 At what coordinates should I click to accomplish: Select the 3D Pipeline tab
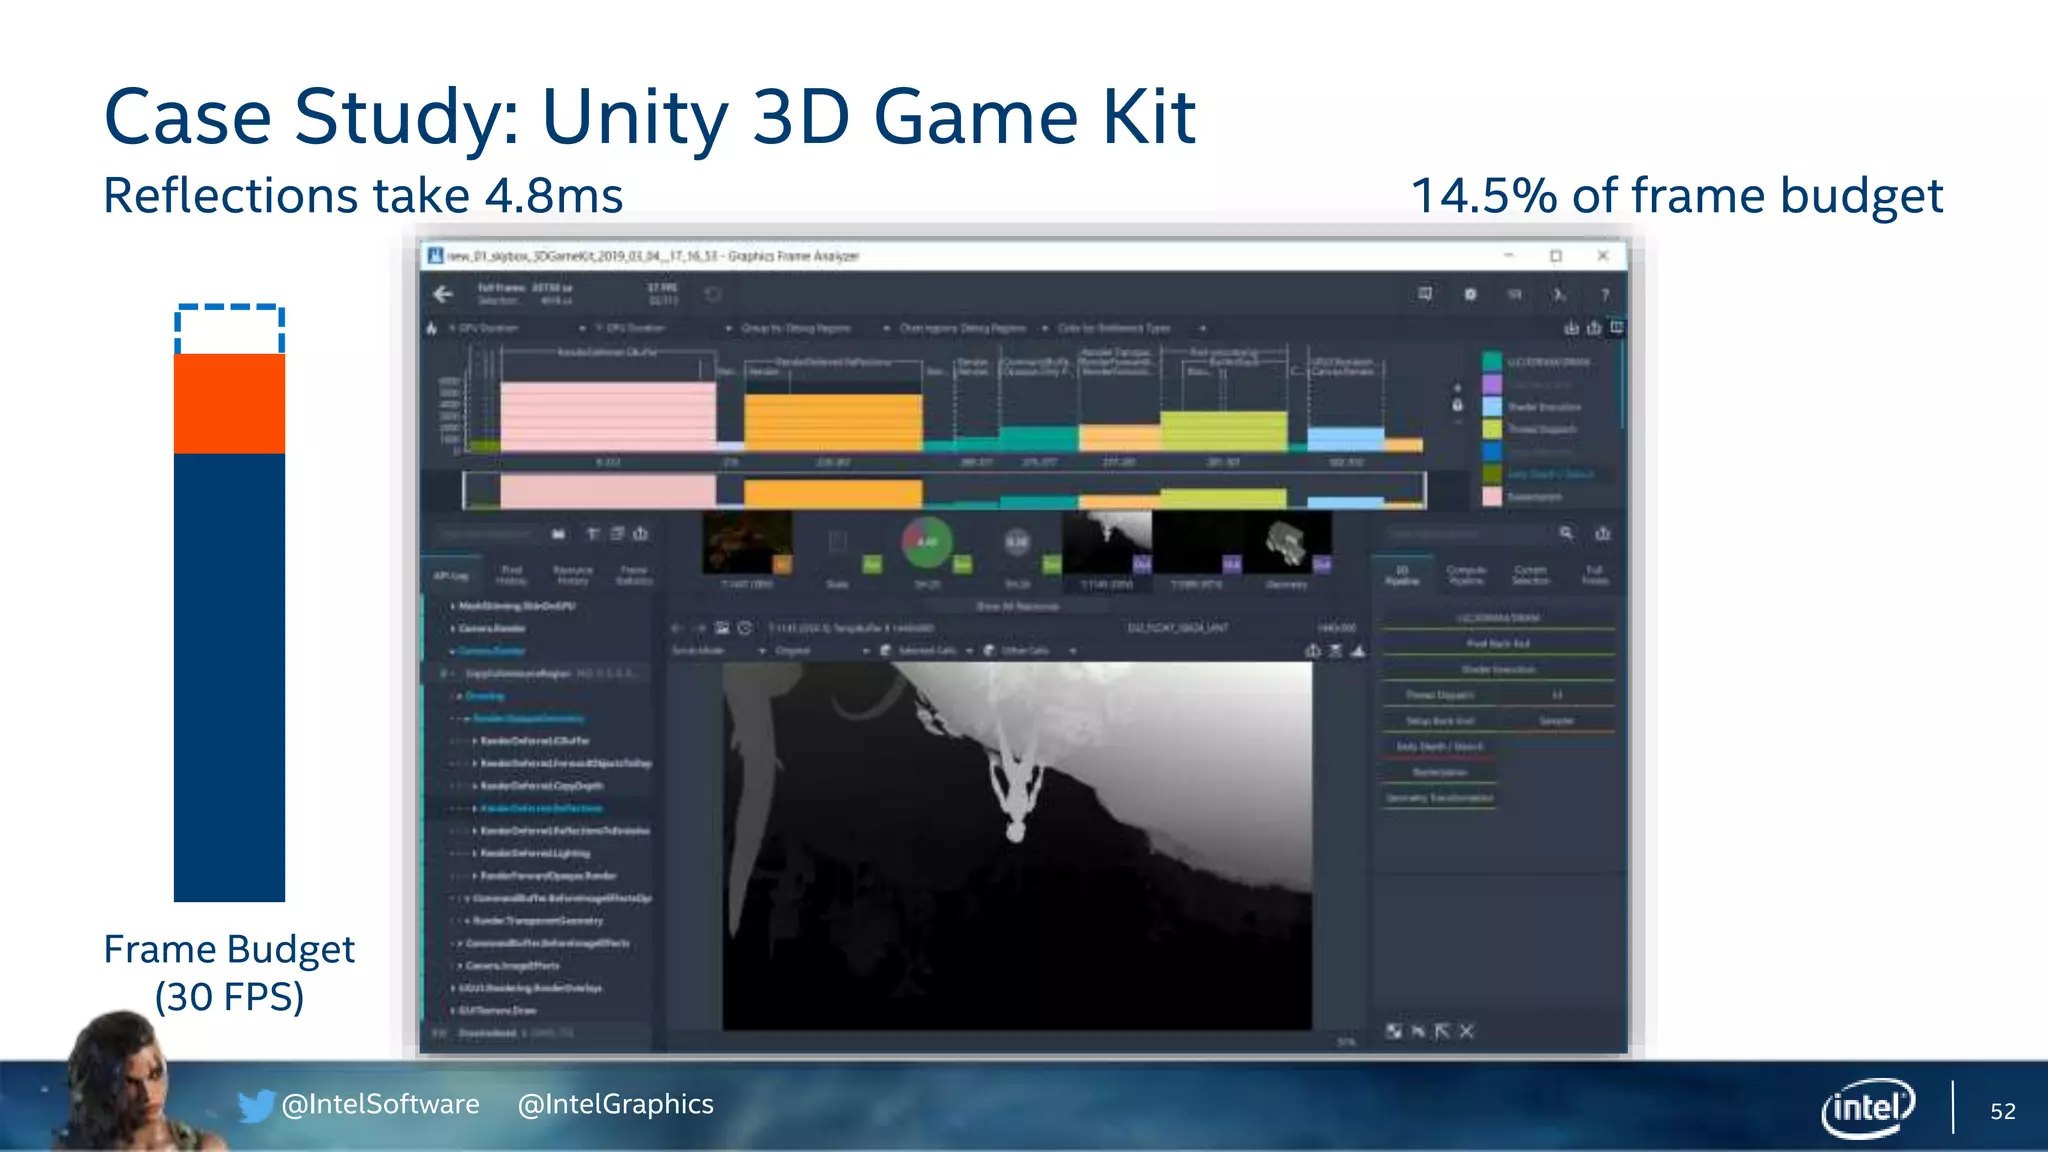(1402, 575)
